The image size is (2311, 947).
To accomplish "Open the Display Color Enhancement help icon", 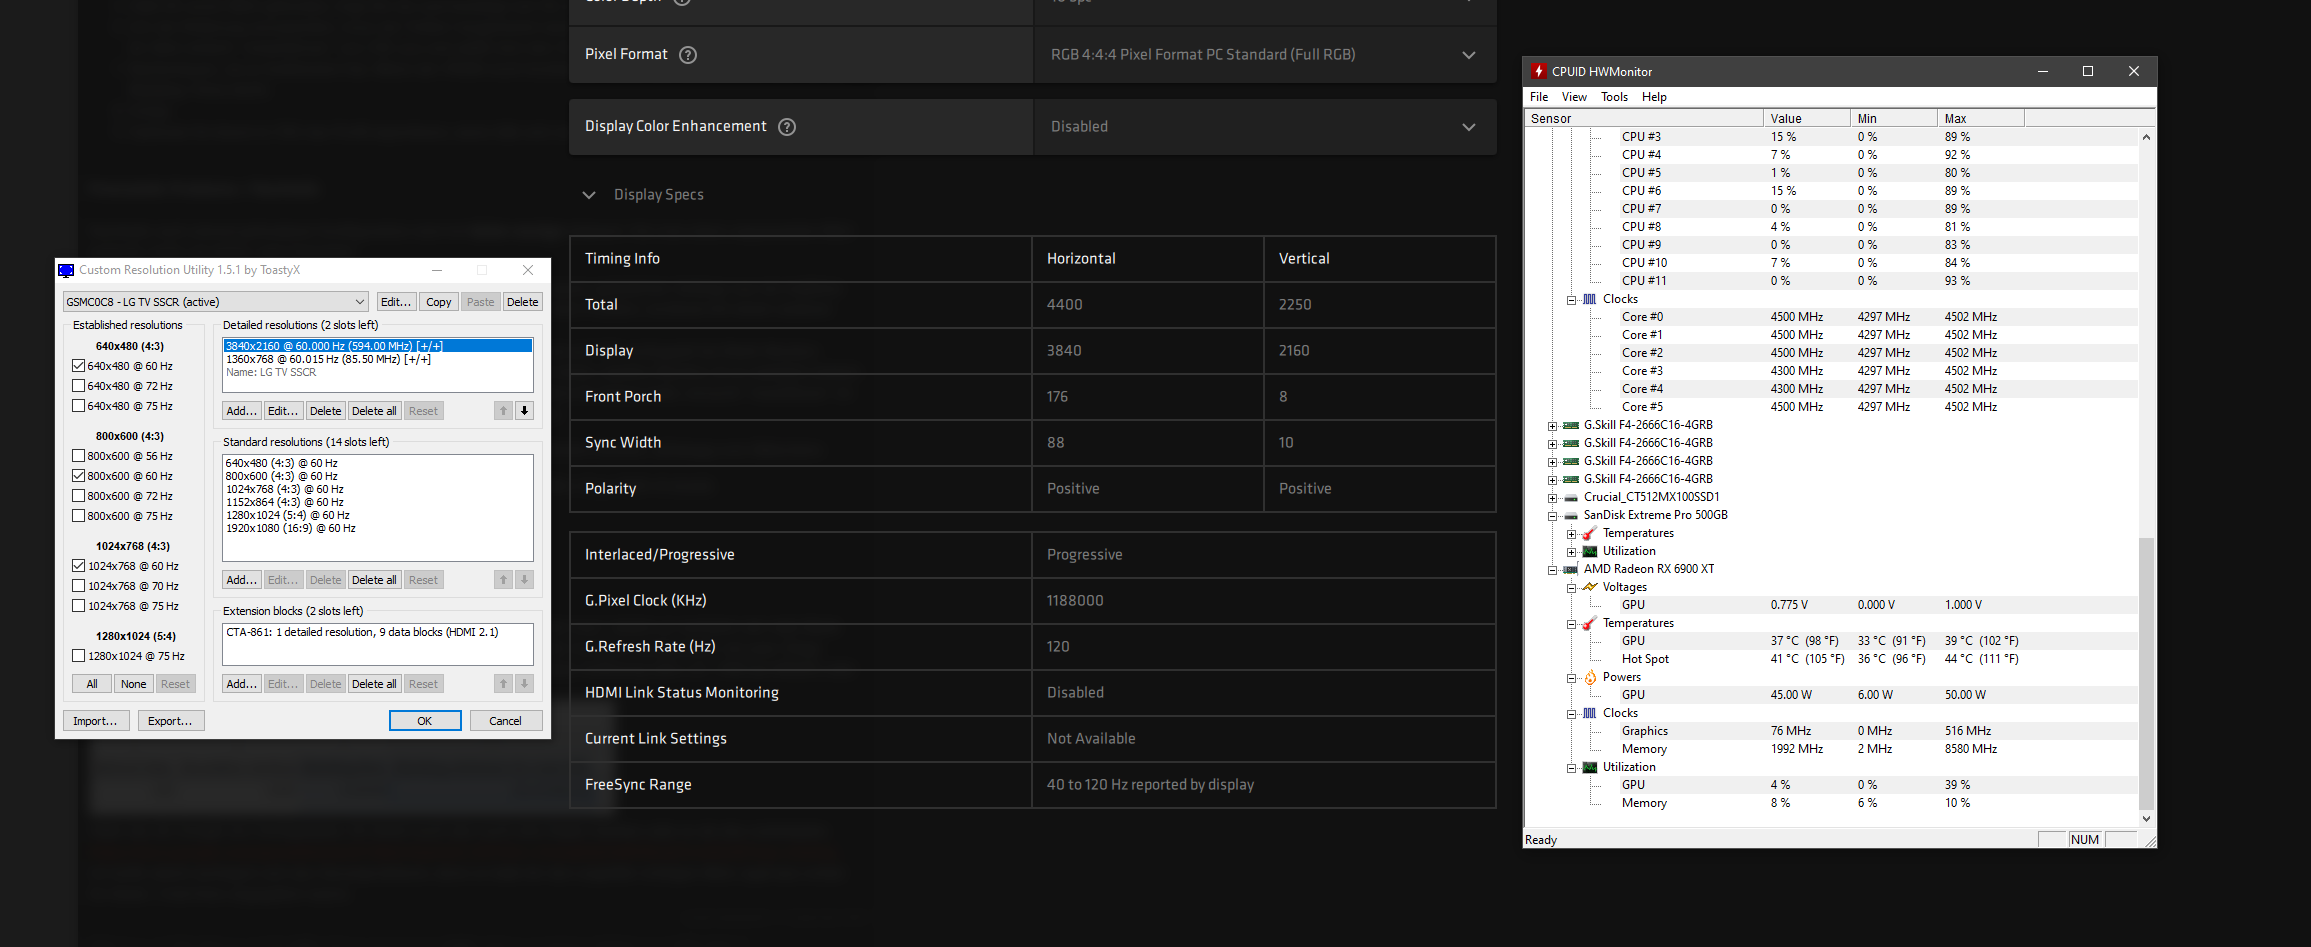I will (x=787, y=127).
